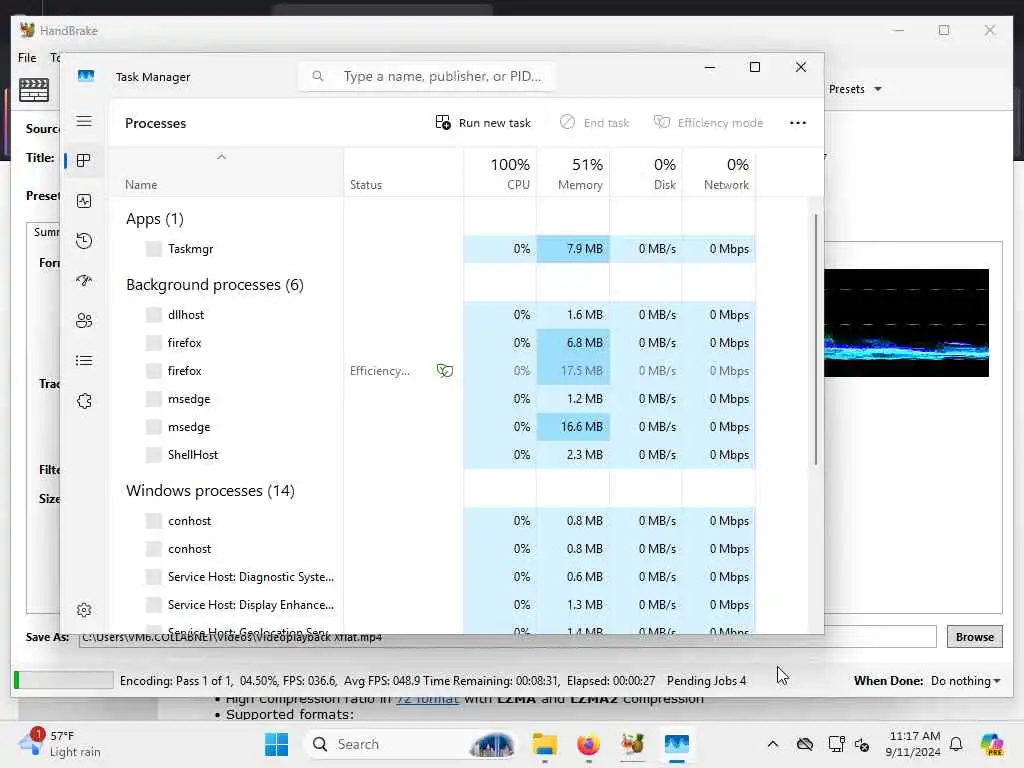Click the Efficiency mode button
This screenshot has height=768, width=1024.
pyautogui.click(x=708, y=123)
